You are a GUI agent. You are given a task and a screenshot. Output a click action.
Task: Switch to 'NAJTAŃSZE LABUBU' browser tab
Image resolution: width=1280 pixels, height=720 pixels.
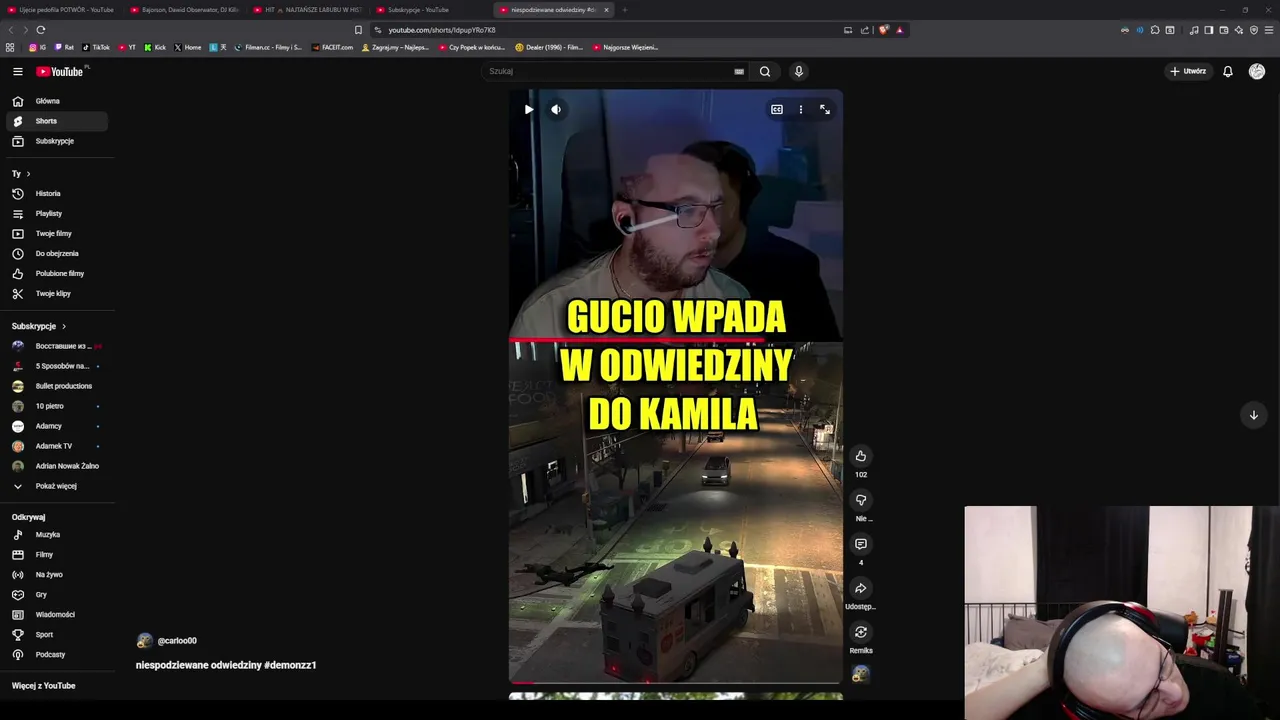(x=308, y=10)
